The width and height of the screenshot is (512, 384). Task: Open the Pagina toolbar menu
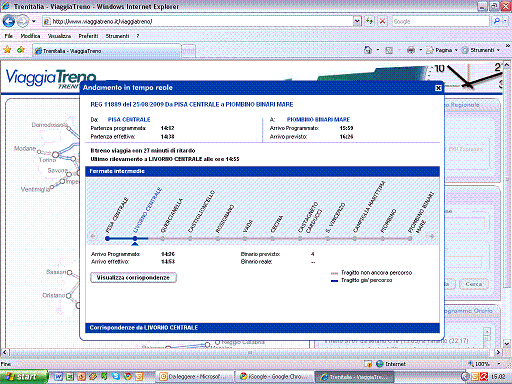[442, 50]
